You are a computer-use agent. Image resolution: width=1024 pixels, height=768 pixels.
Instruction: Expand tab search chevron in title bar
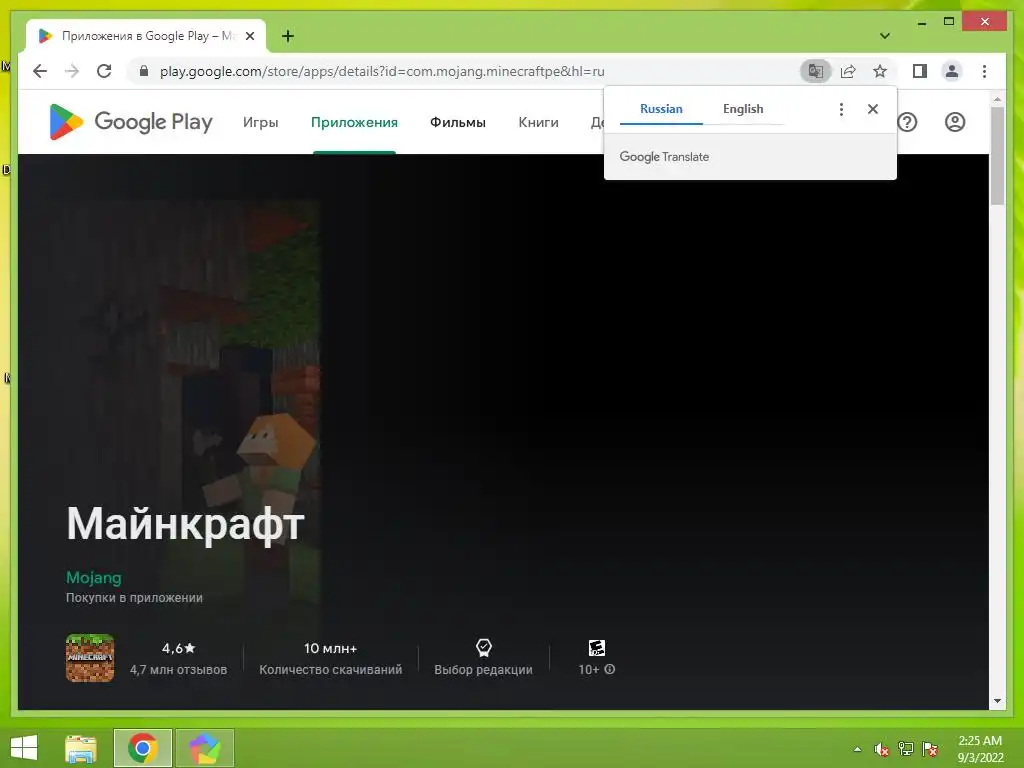click(x=884, y=36)
